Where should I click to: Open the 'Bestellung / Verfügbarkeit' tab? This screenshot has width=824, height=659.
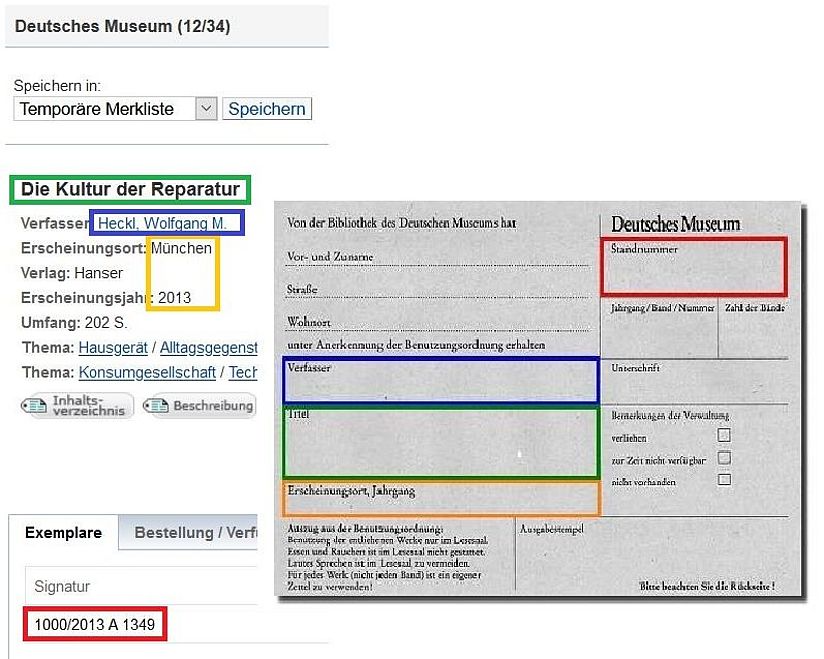pos(196,533)
